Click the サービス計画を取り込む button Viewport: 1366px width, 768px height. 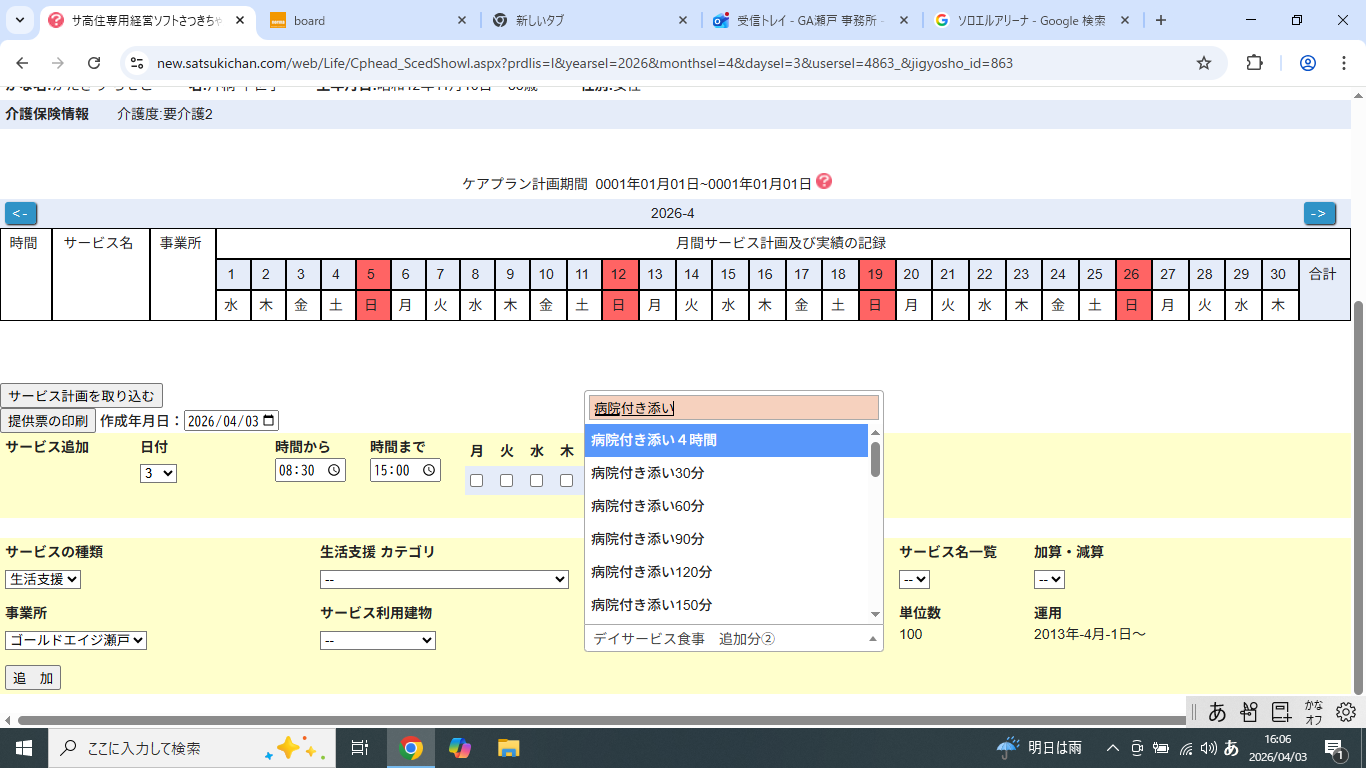(x=81, y=396)
